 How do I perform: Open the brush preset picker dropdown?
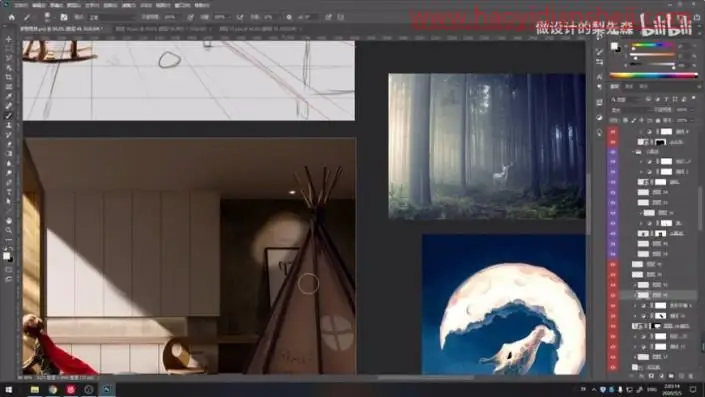(x=49, y=17)
